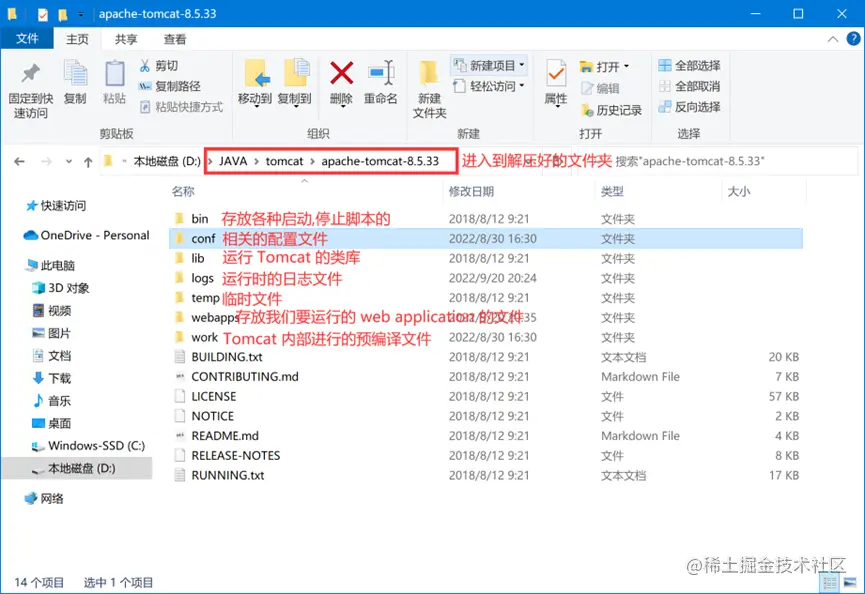
Task: Click the red Delete X icon
Action: tap(341, 73)
